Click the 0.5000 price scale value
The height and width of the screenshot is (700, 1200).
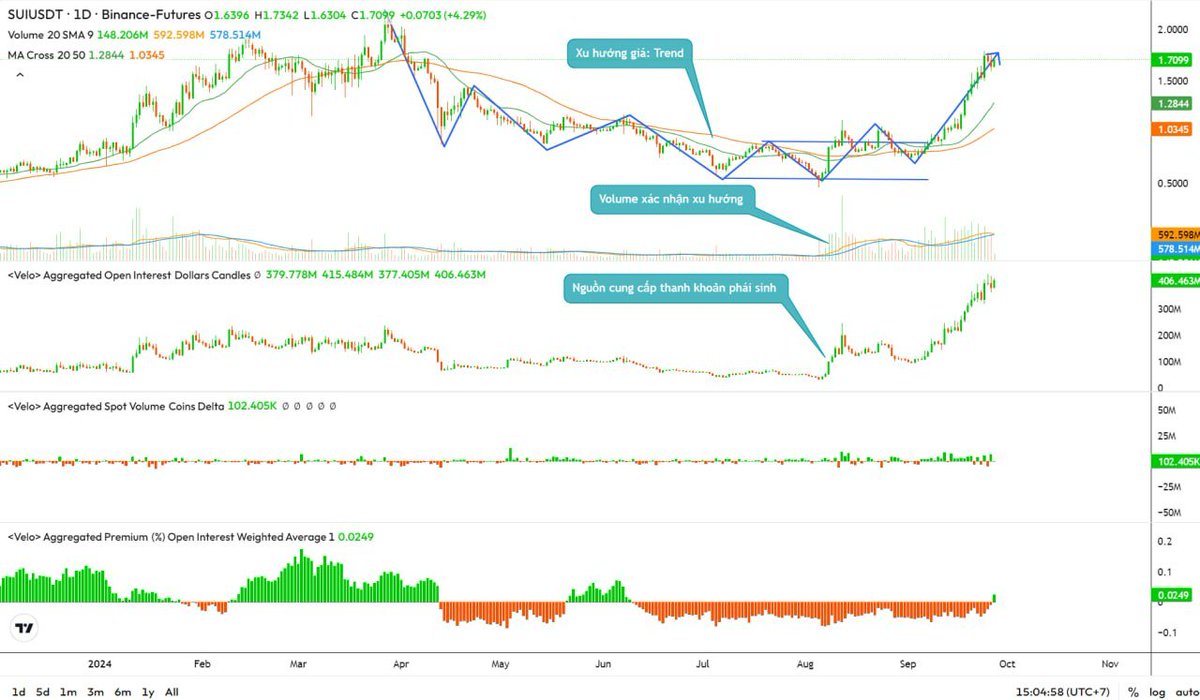pos(1173,183)
